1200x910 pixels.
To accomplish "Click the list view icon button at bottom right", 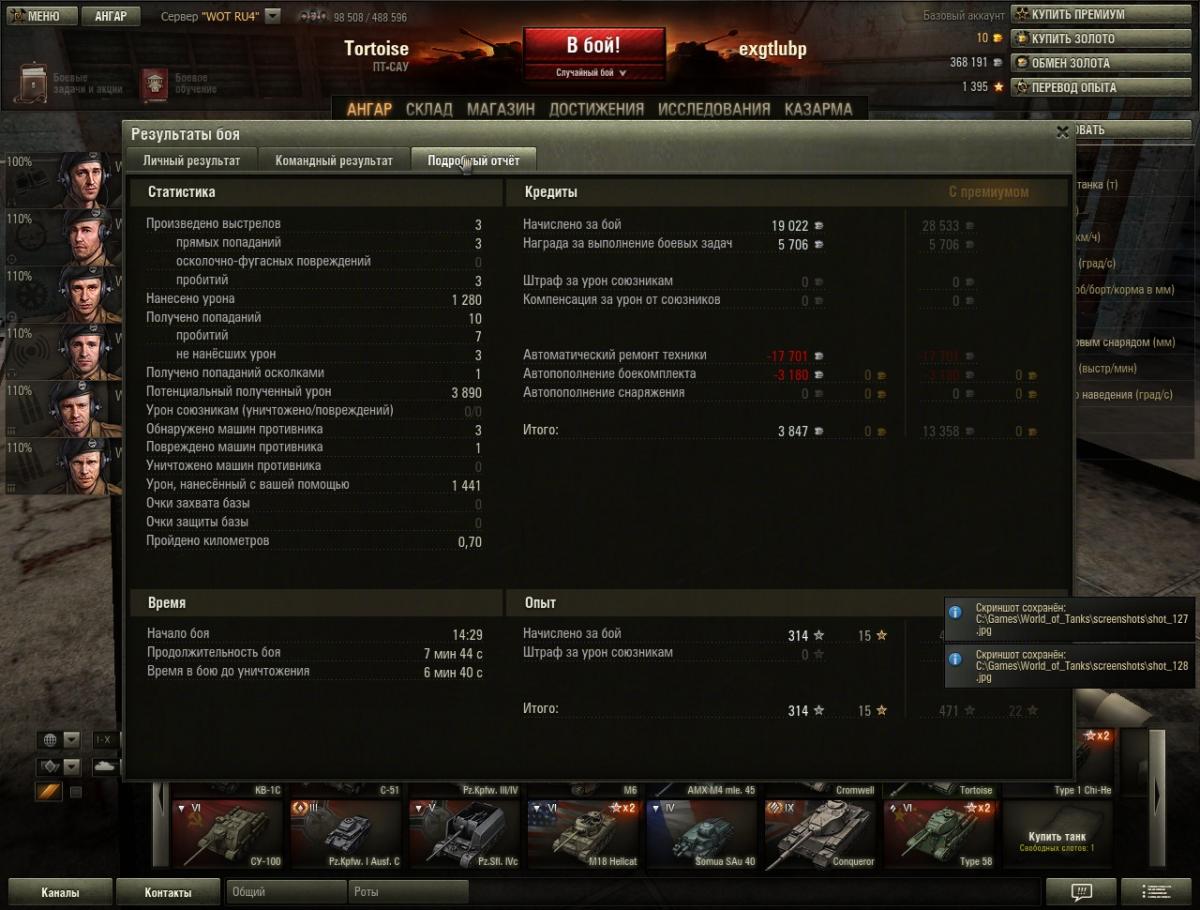I will pos(1157,892).
